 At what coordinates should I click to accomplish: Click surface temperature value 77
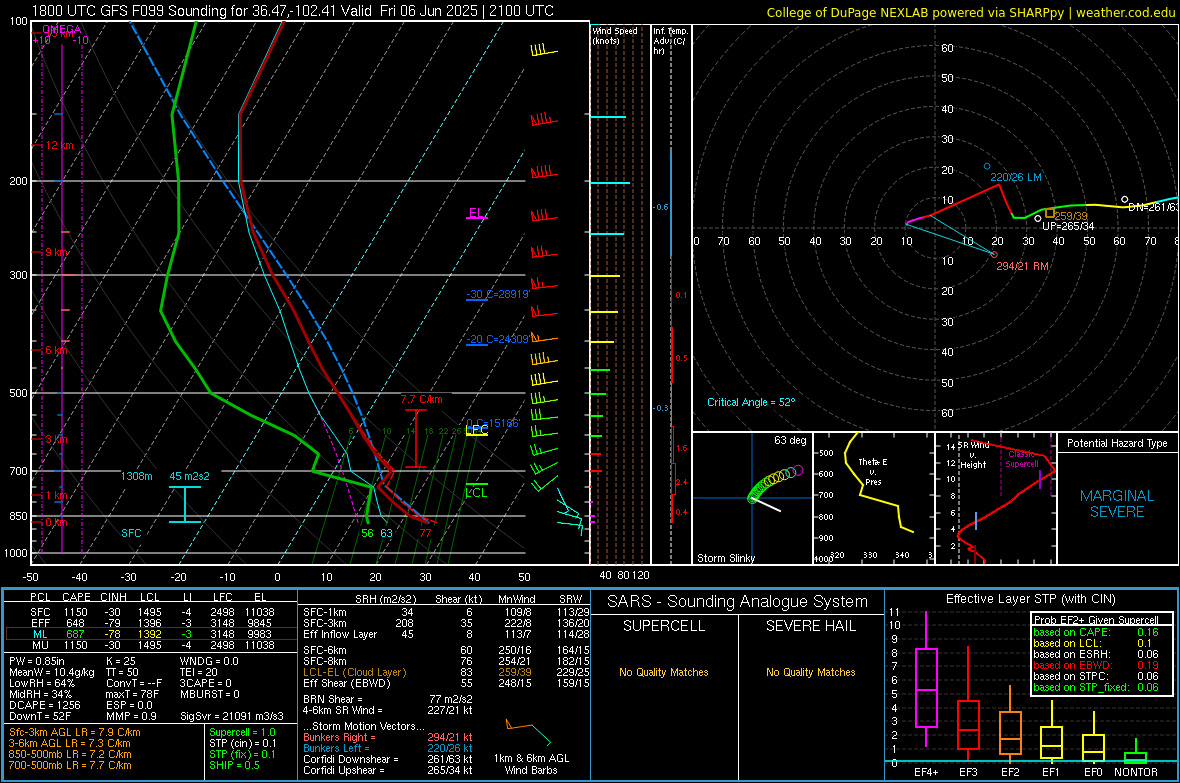pos(425,533)
